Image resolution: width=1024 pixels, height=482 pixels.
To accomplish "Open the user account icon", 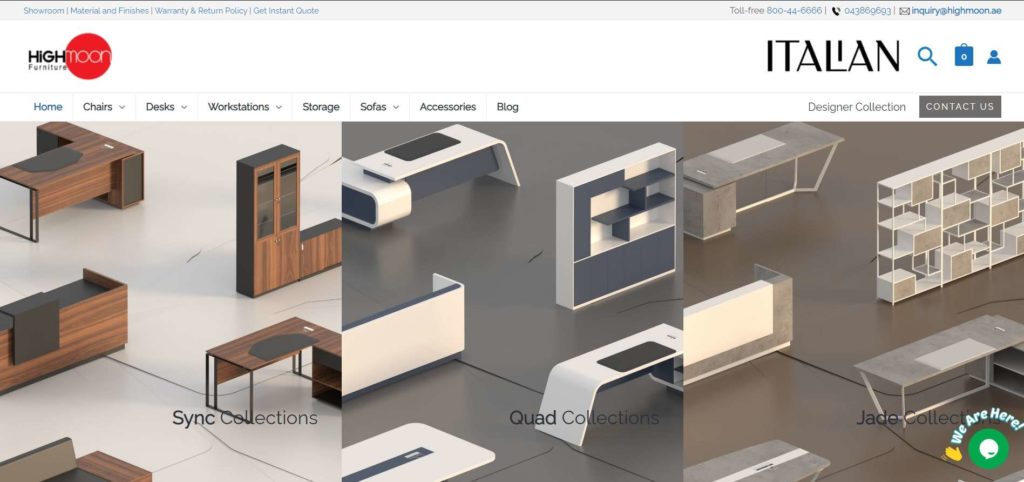I will (x=994, y=57).
